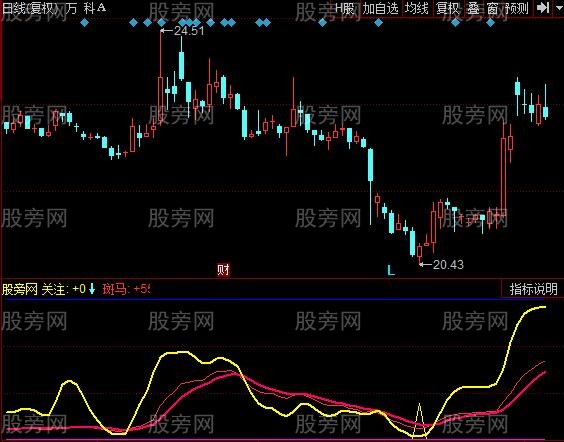This screenshot has height=442, width=564.
Task: Click the 20.43 low price label
Action: (x=448, y=265)
